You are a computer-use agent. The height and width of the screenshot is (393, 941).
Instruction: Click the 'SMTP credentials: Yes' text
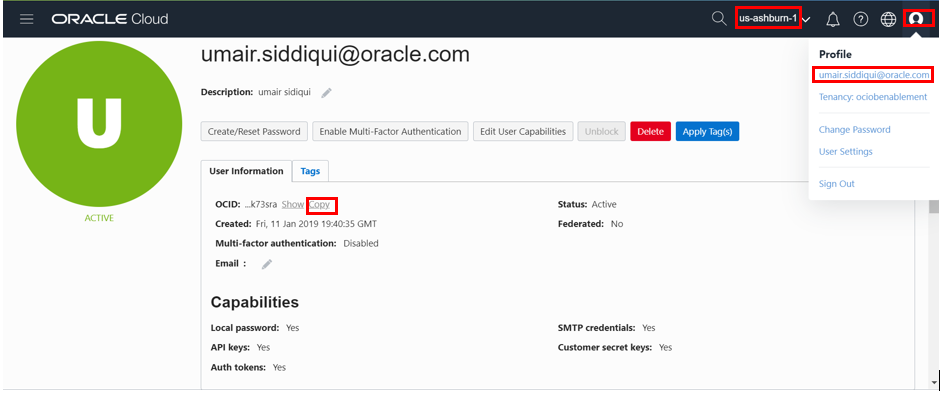pyautogui.click(x=606, y=328)
